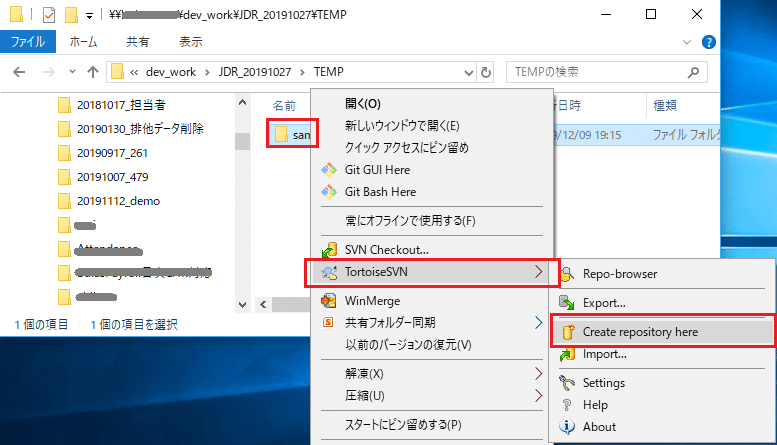
Task: Click the Repo-browser icon
Action: pyautogui.click(x=567, y=274)
